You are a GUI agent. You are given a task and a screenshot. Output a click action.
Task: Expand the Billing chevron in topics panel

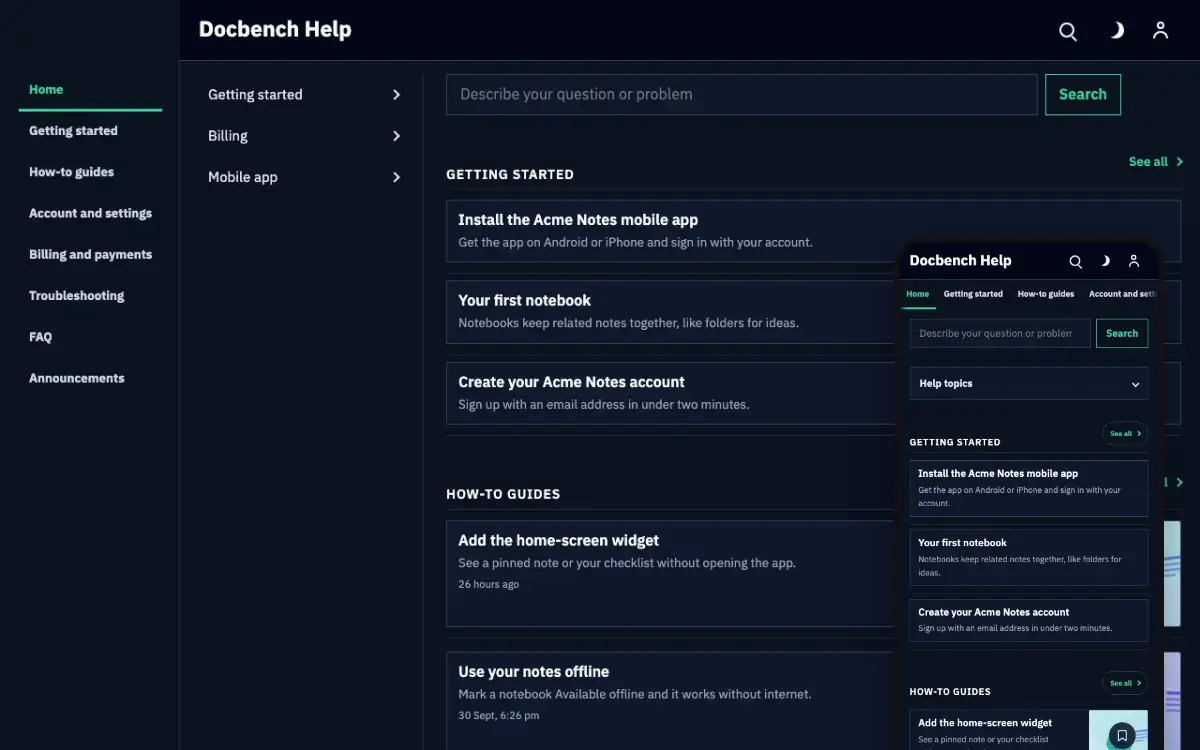pyautogui.click(x=396, y=136)
